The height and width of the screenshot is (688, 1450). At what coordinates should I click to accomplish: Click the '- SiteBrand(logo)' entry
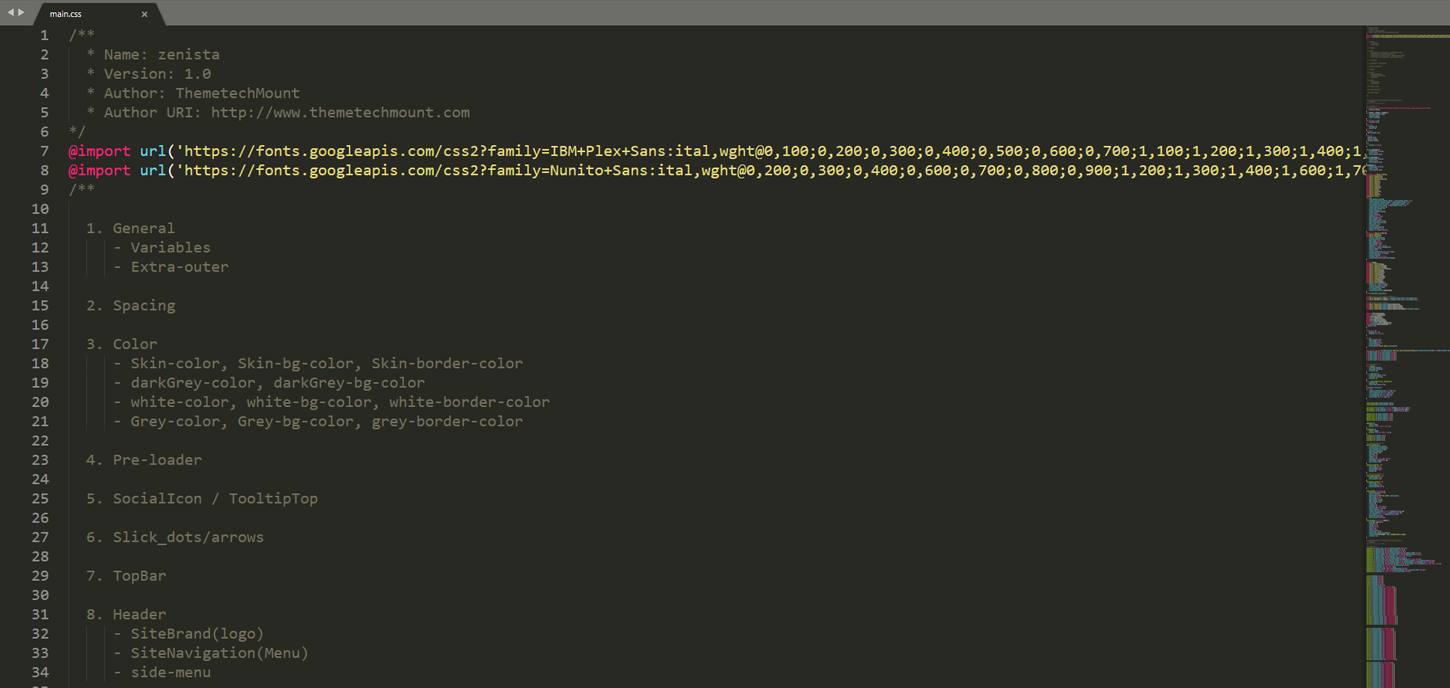click(189, 633)
